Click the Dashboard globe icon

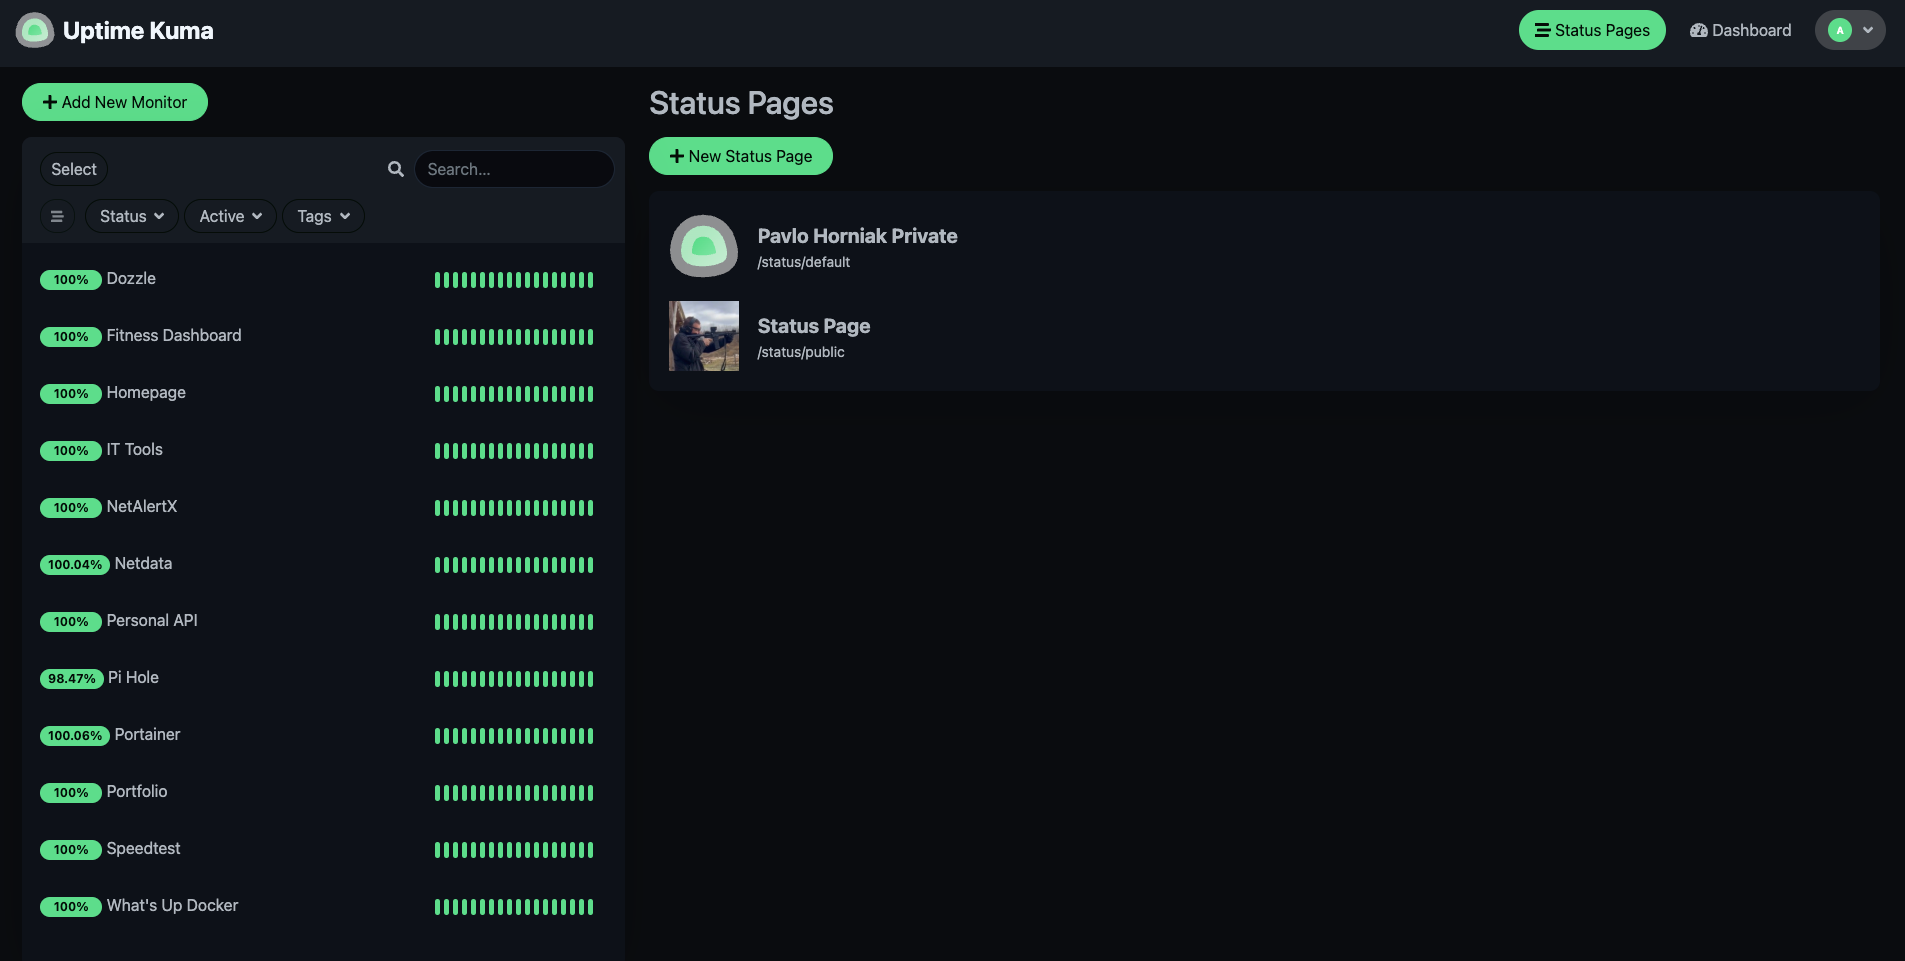point(1697,30)
